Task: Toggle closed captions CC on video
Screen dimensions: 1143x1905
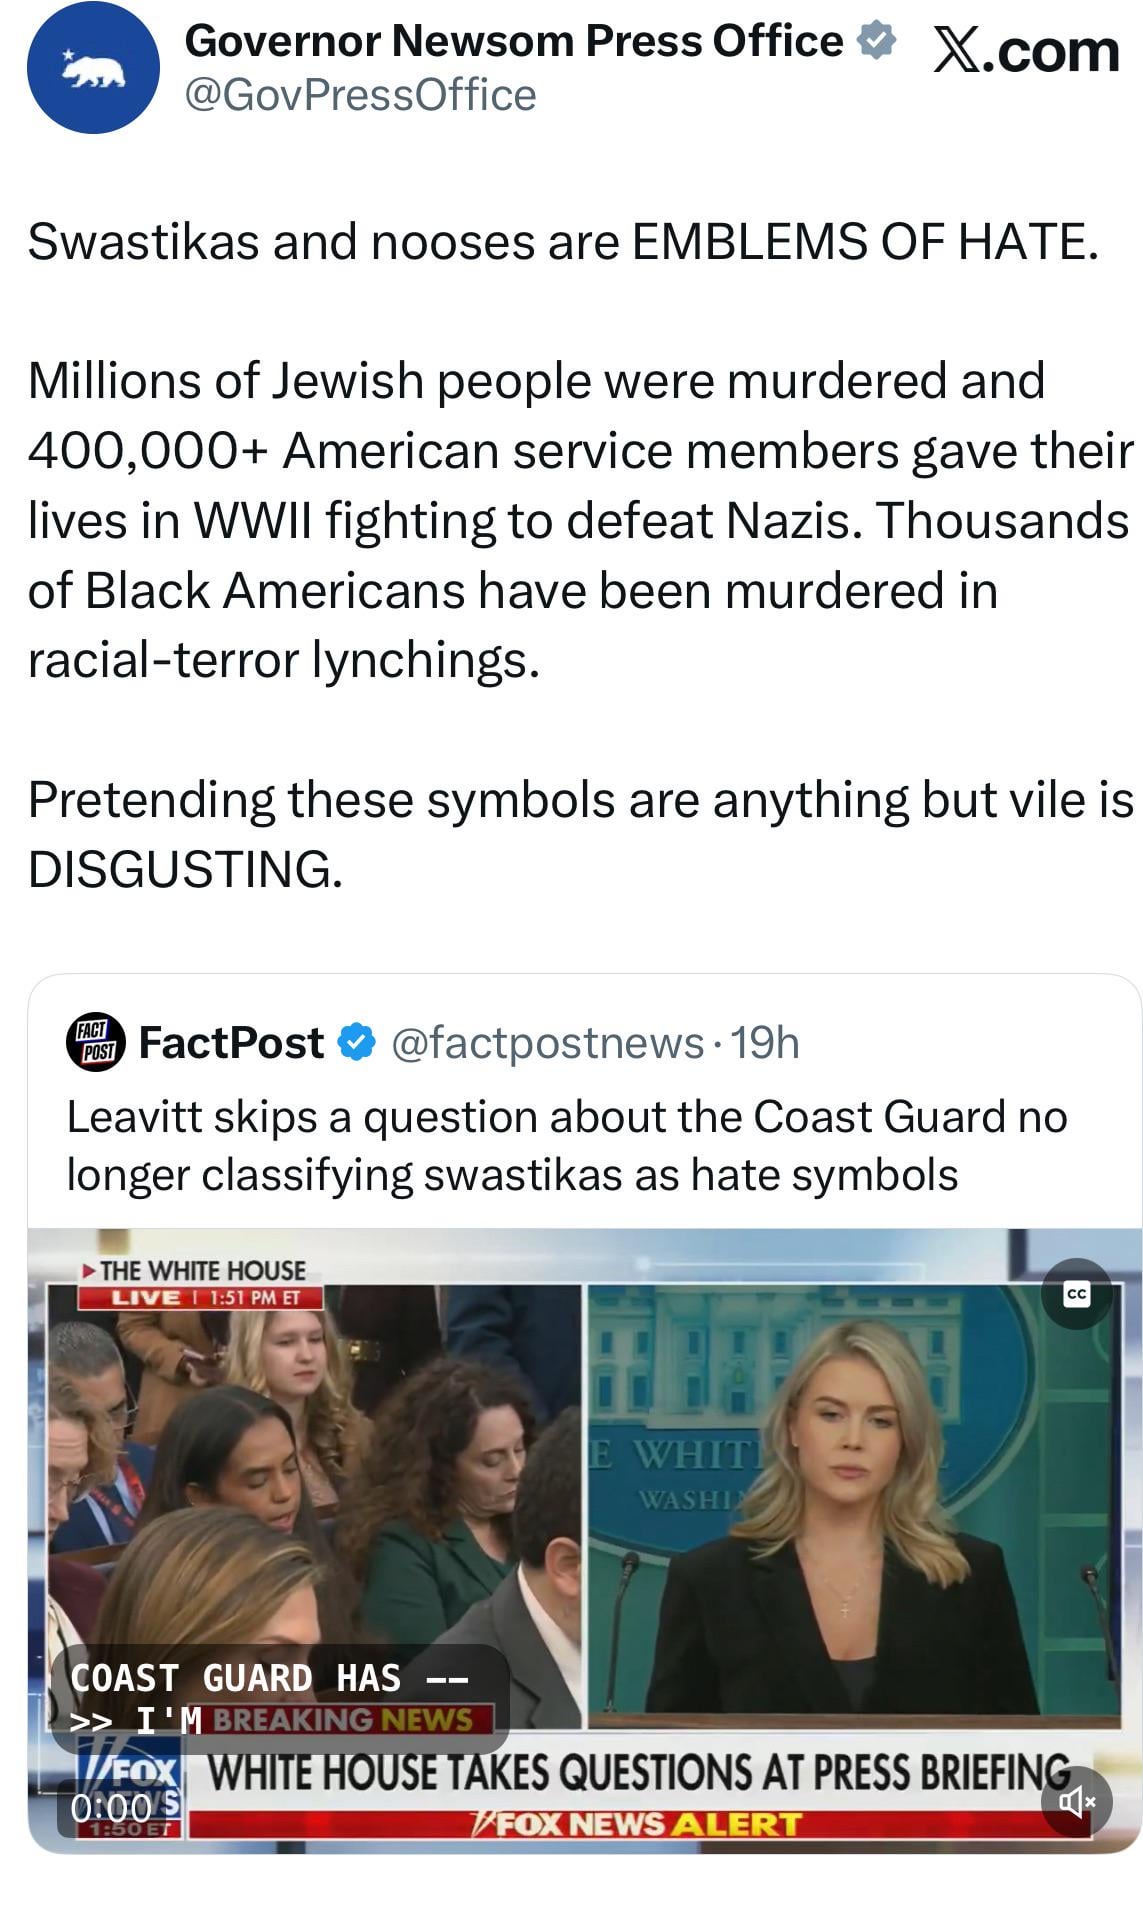Action: coord(1077,1294)
